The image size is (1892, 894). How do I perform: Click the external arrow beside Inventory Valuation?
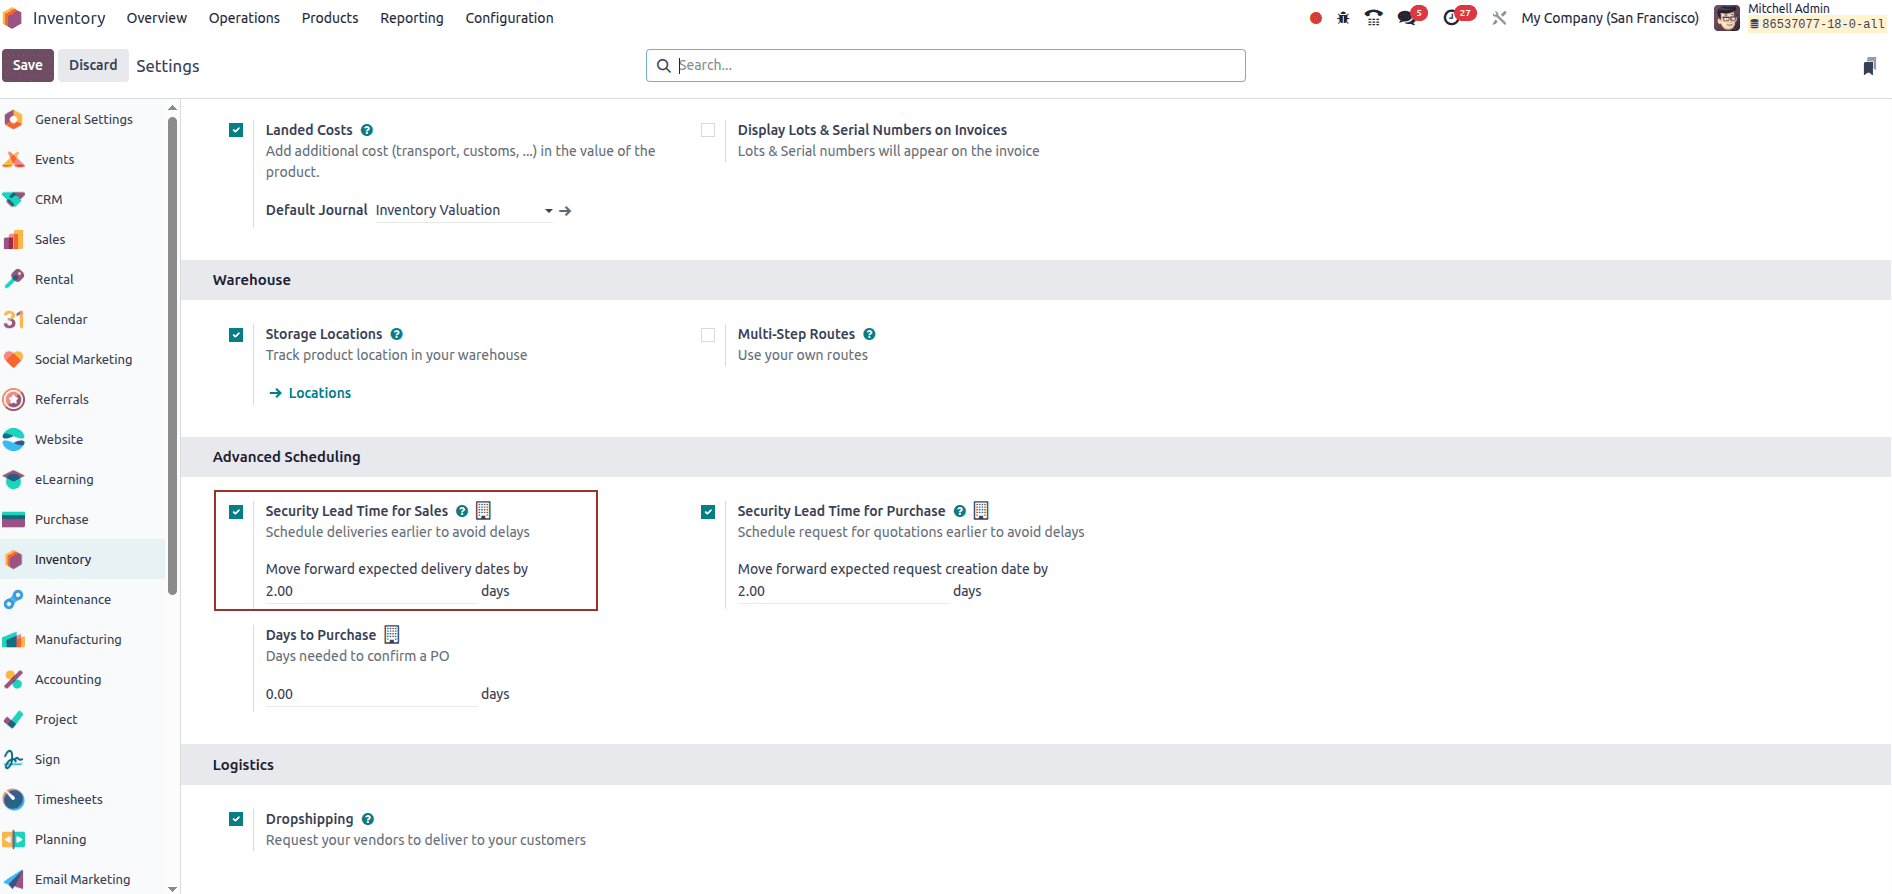(x=566, y=211)
